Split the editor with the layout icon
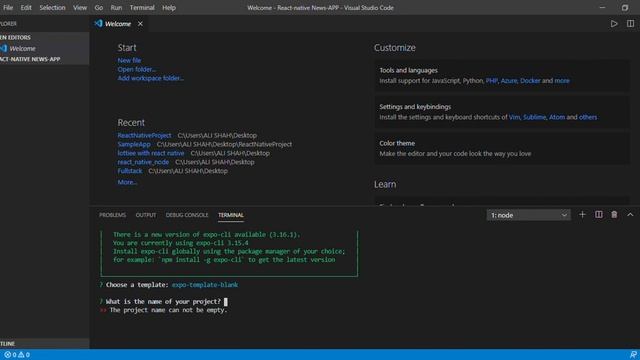640x360 pixels. 630,24
